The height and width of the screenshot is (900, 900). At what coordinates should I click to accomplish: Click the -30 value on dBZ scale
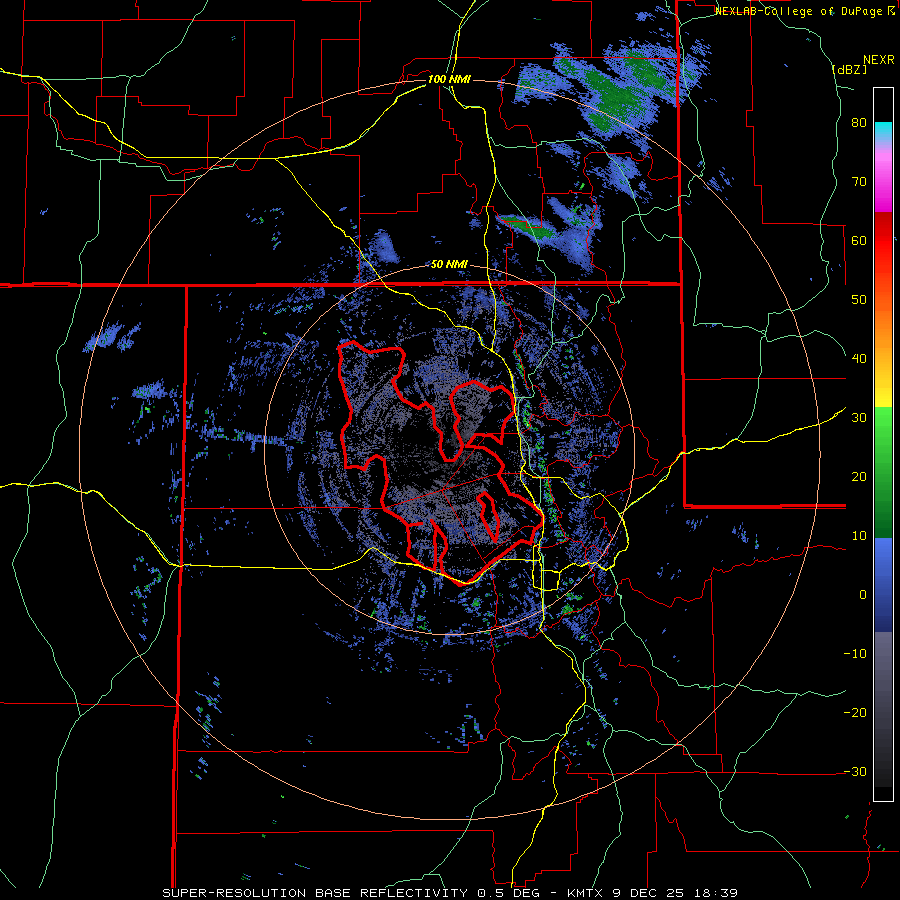point(855,771)
